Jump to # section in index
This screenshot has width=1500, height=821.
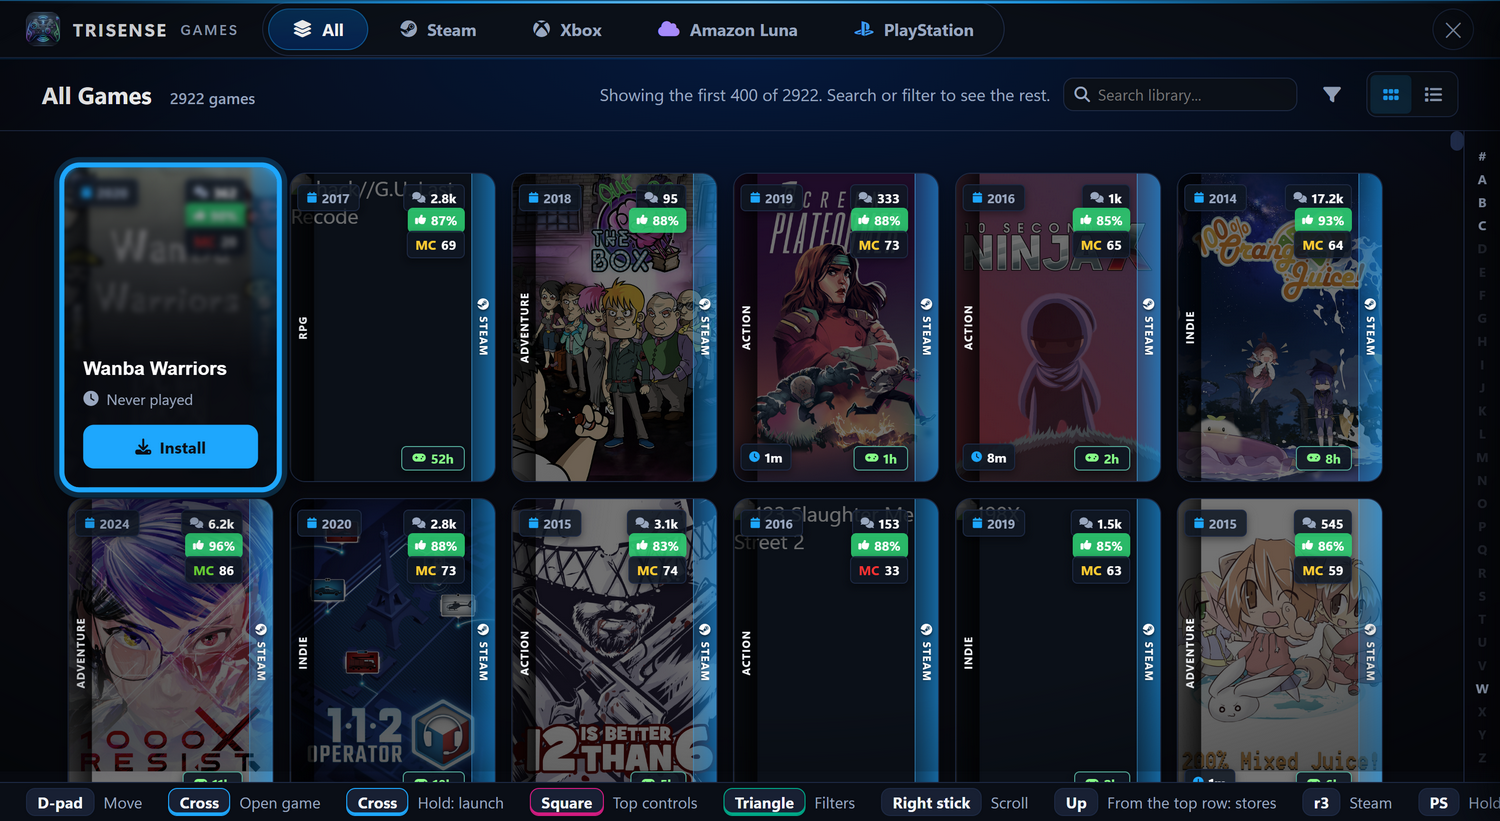pos(1482,157)
